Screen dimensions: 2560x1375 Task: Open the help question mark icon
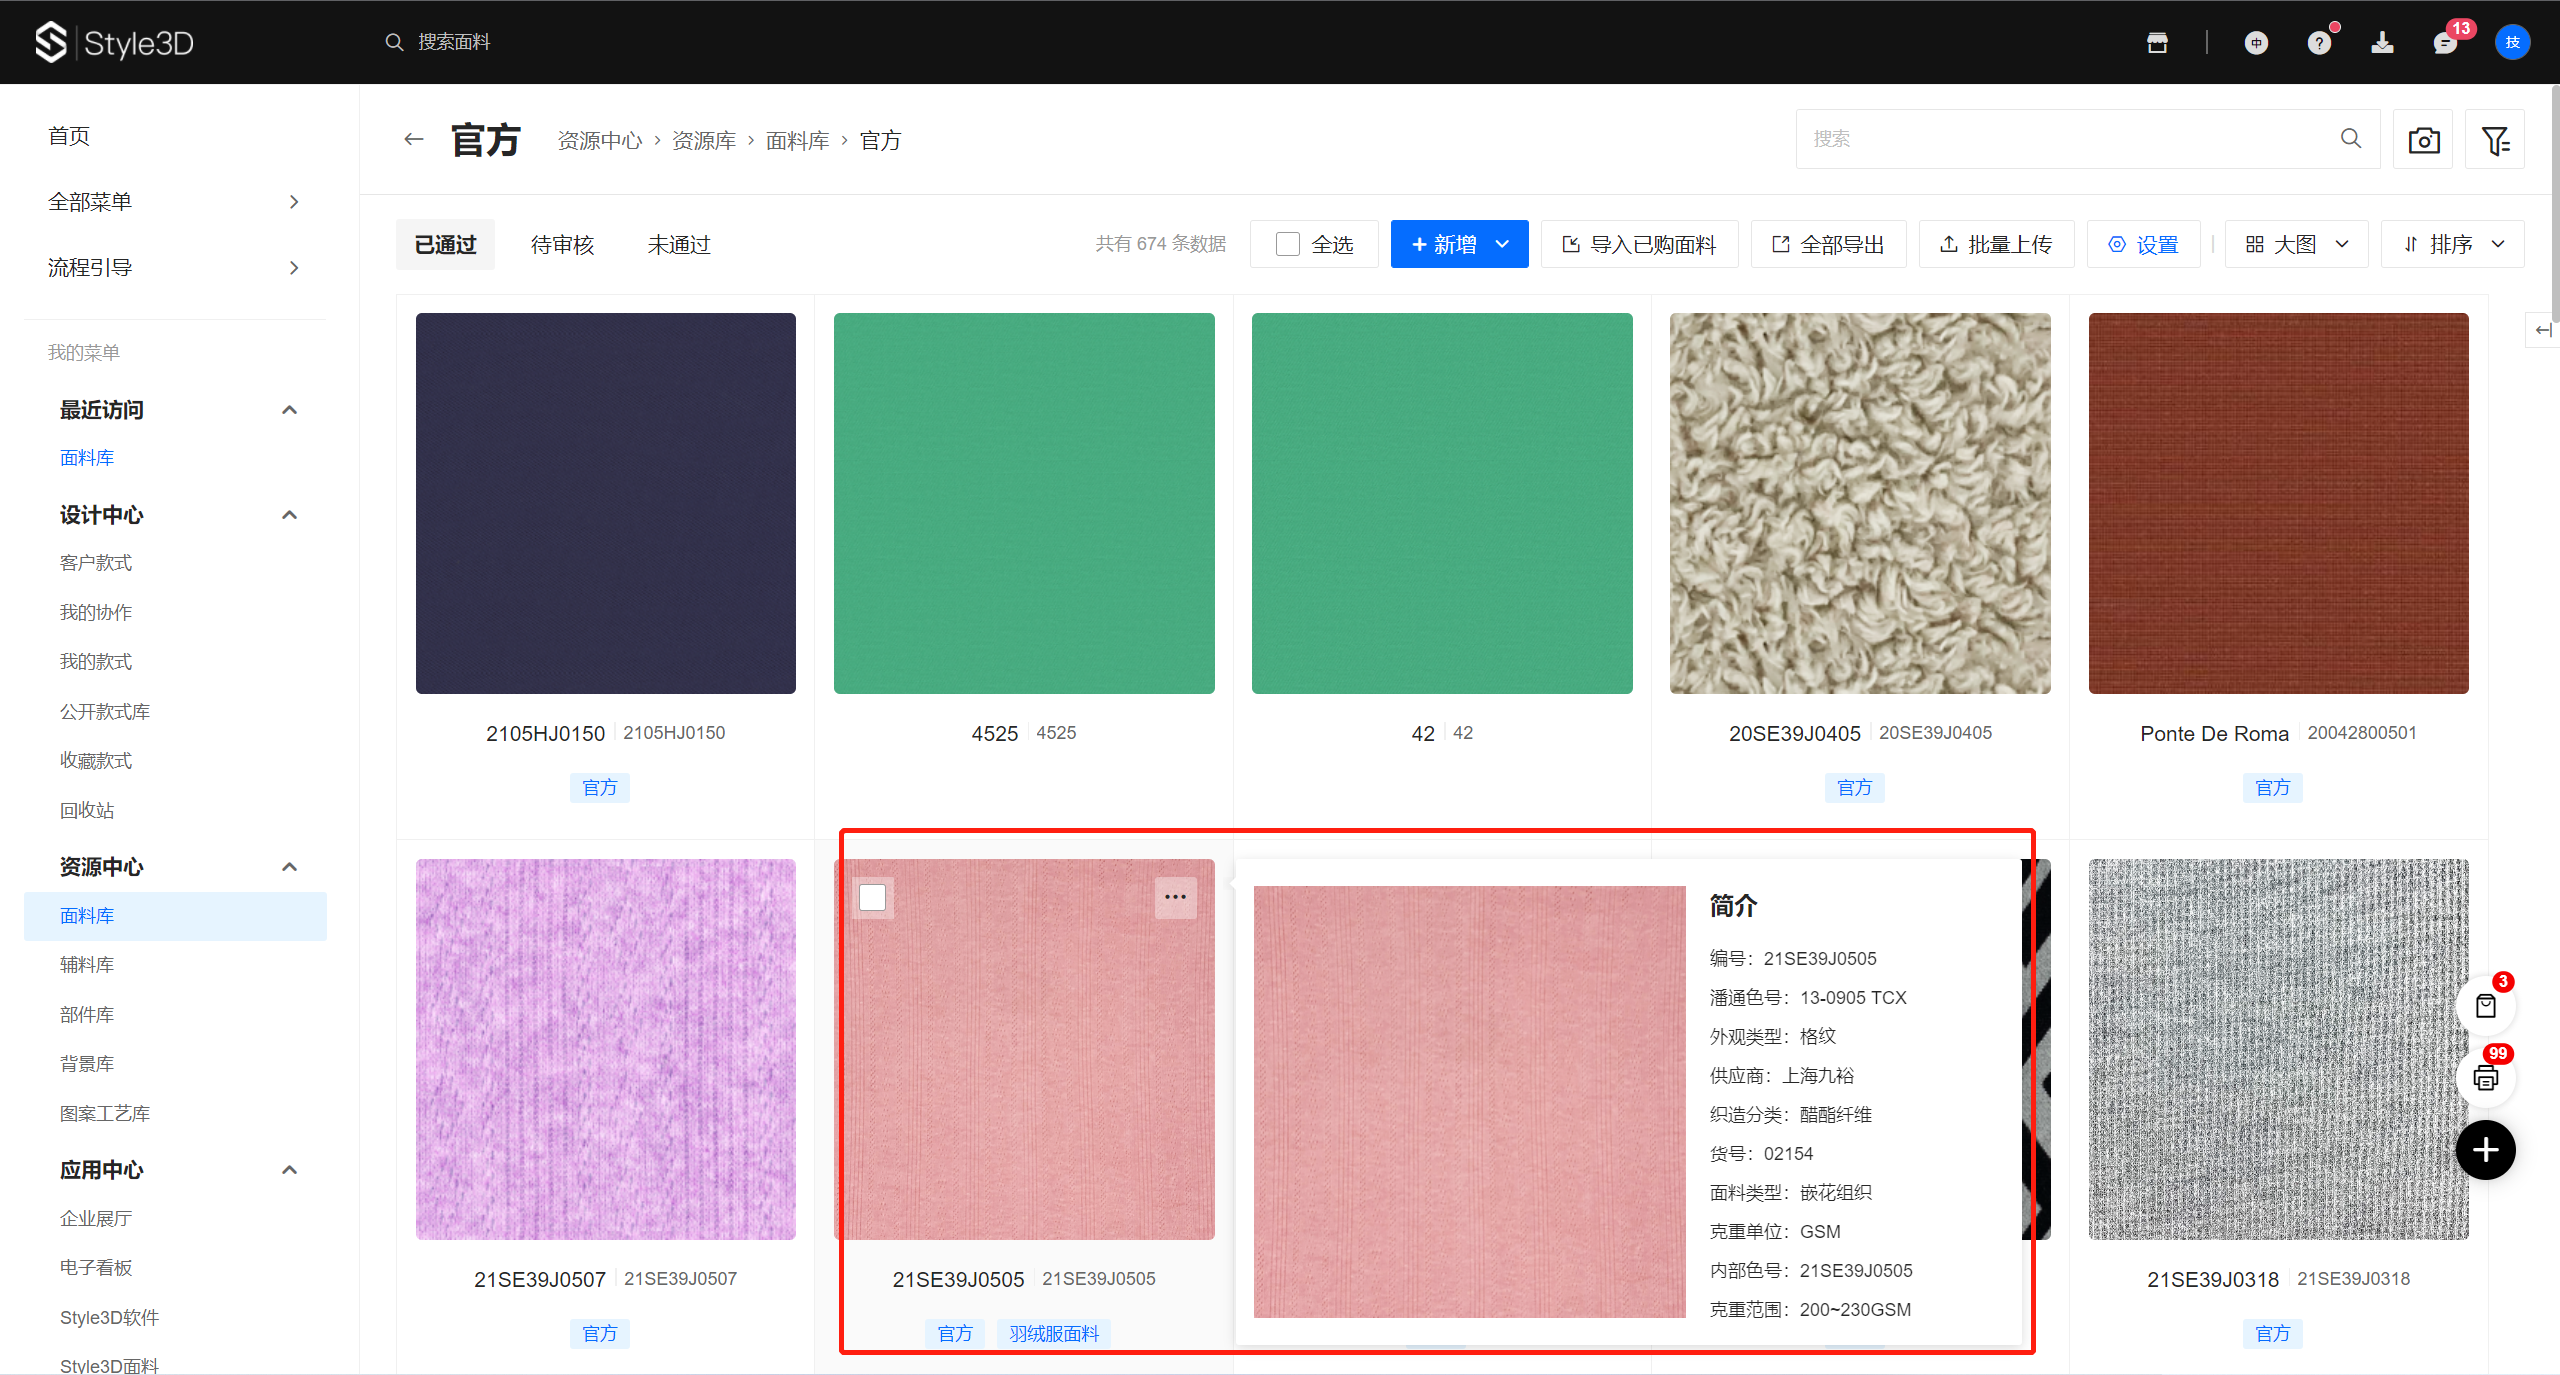[2319, 42]
